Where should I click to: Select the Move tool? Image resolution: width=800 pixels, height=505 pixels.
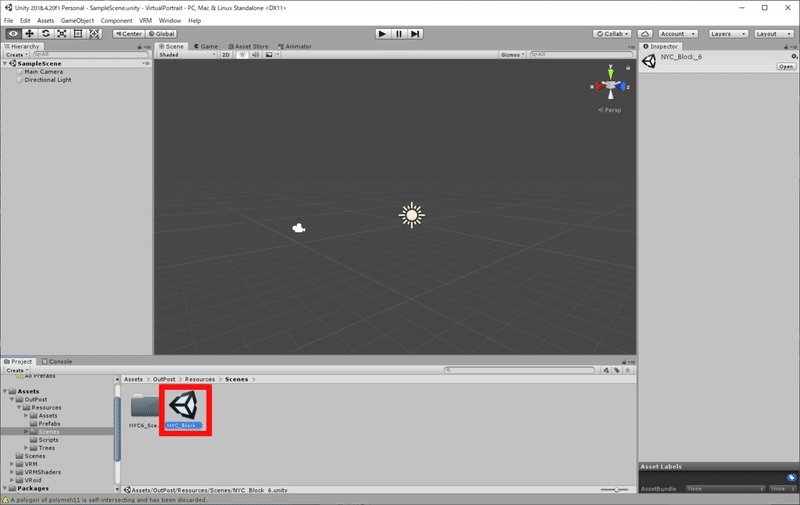(30, 34)
